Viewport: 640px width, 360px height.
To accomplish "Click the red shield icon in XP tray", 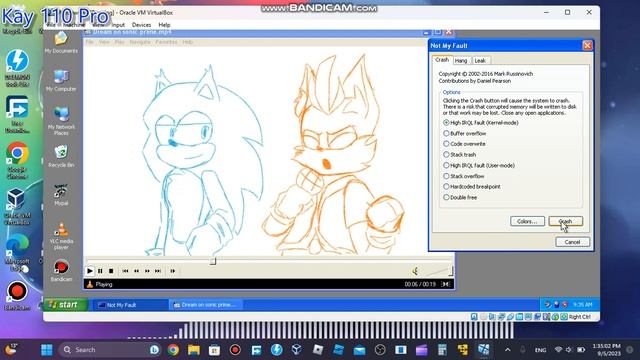I will 565,304.
